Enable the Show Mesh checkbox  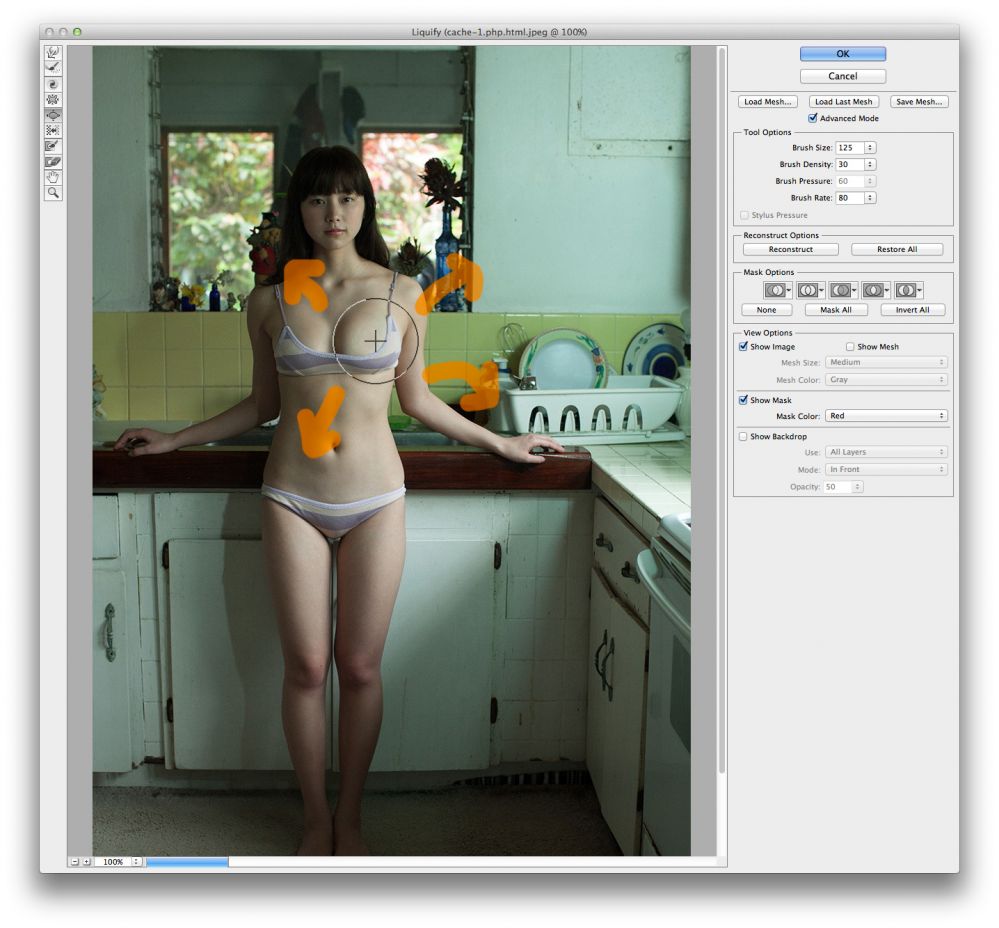pyautogui.click(x=850, y=347)
